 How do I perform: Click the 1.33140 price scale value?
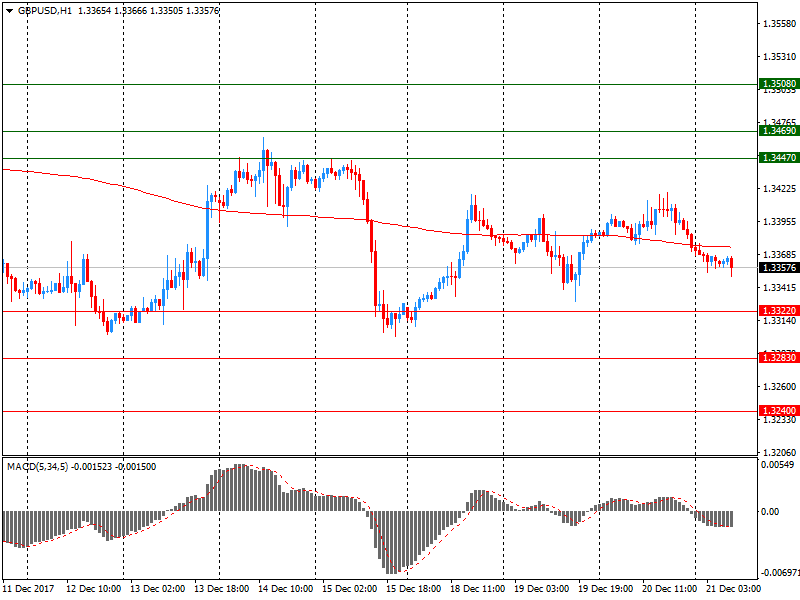tap(779, 320)
